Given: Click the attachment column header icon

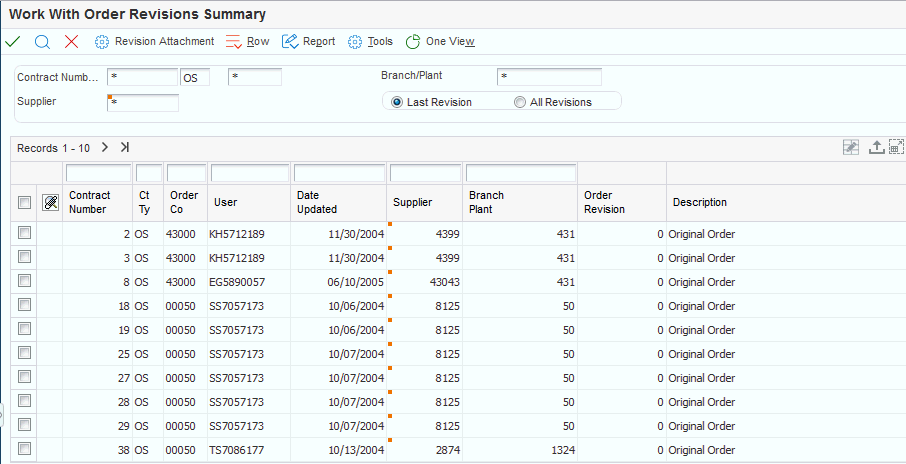Looking at the screenshot, I should [x=51, y=203].
